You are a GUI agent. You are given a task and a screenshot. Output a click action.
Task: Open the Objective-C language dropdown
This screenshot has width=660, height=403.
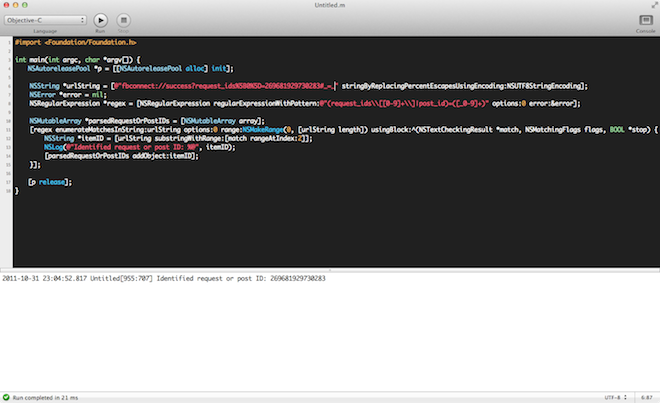(x=45, y=20)
